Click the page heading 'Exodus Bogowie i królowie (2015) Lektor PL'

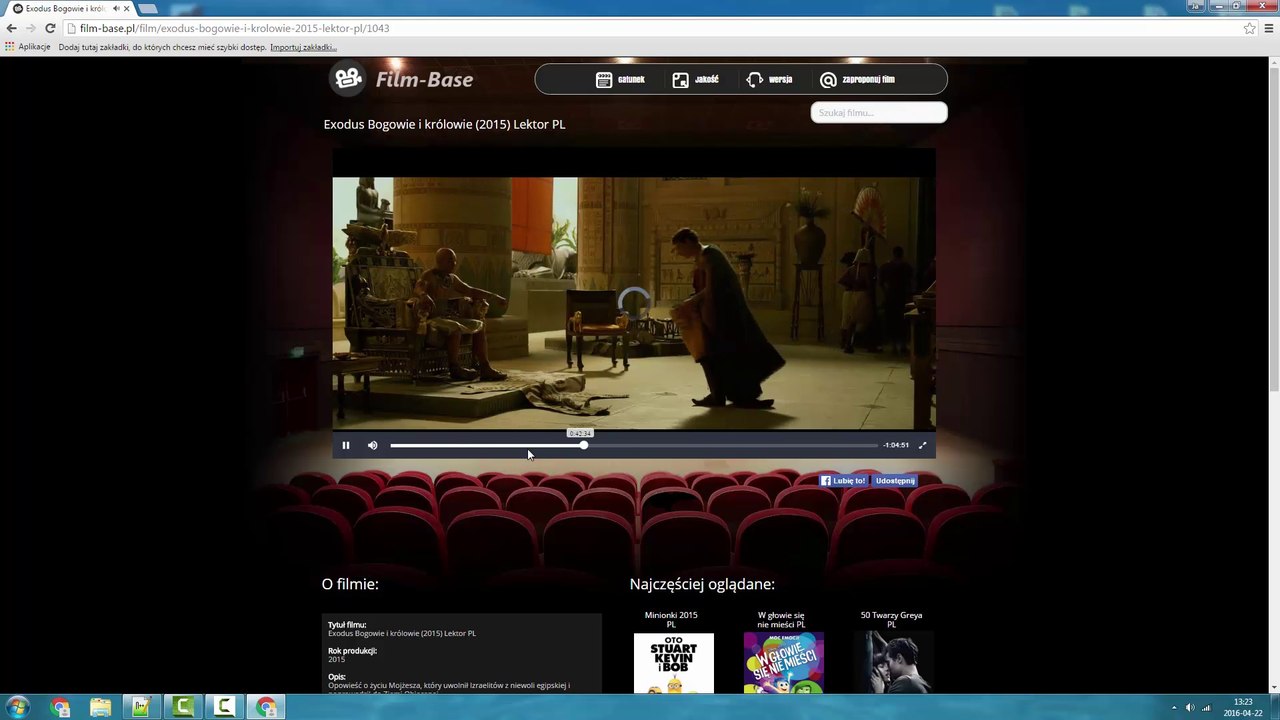444,124
